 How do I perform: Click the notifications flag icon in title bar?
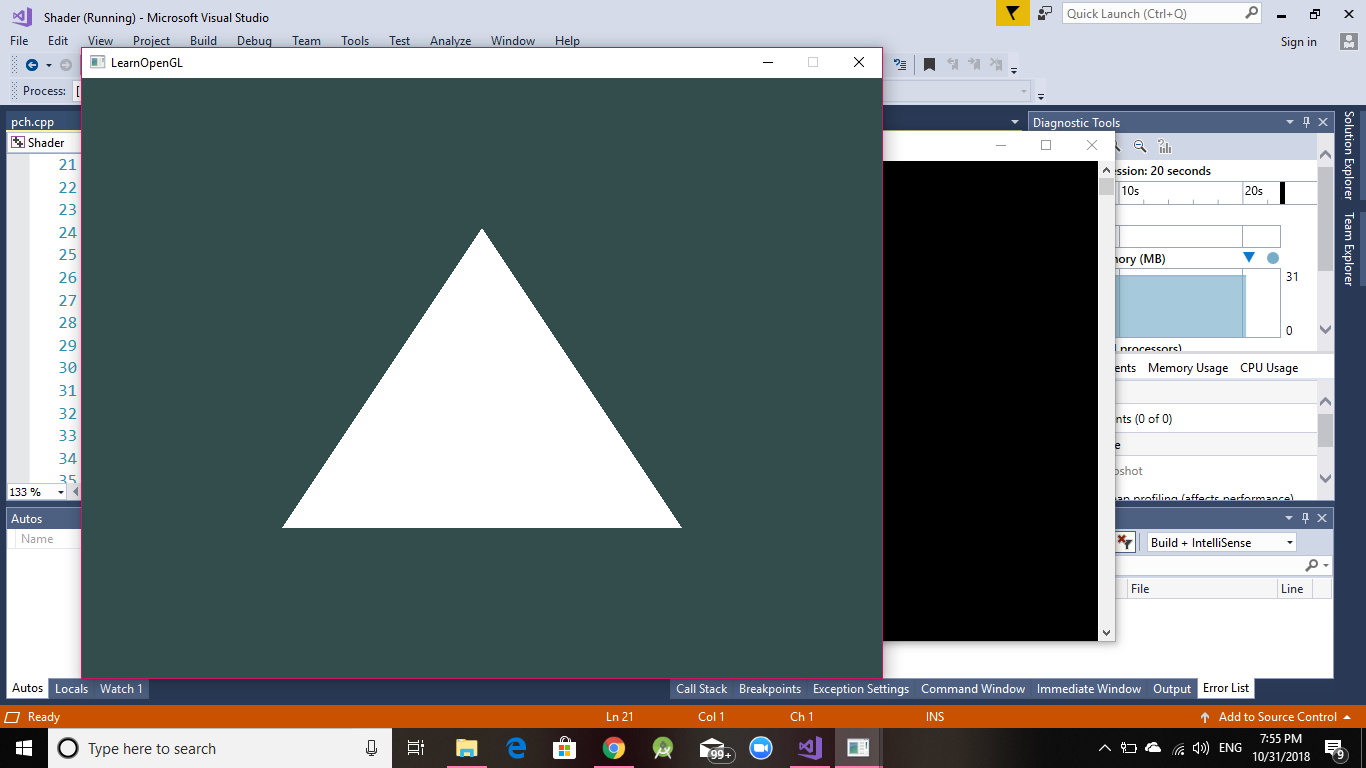(x=1012, y=14)
